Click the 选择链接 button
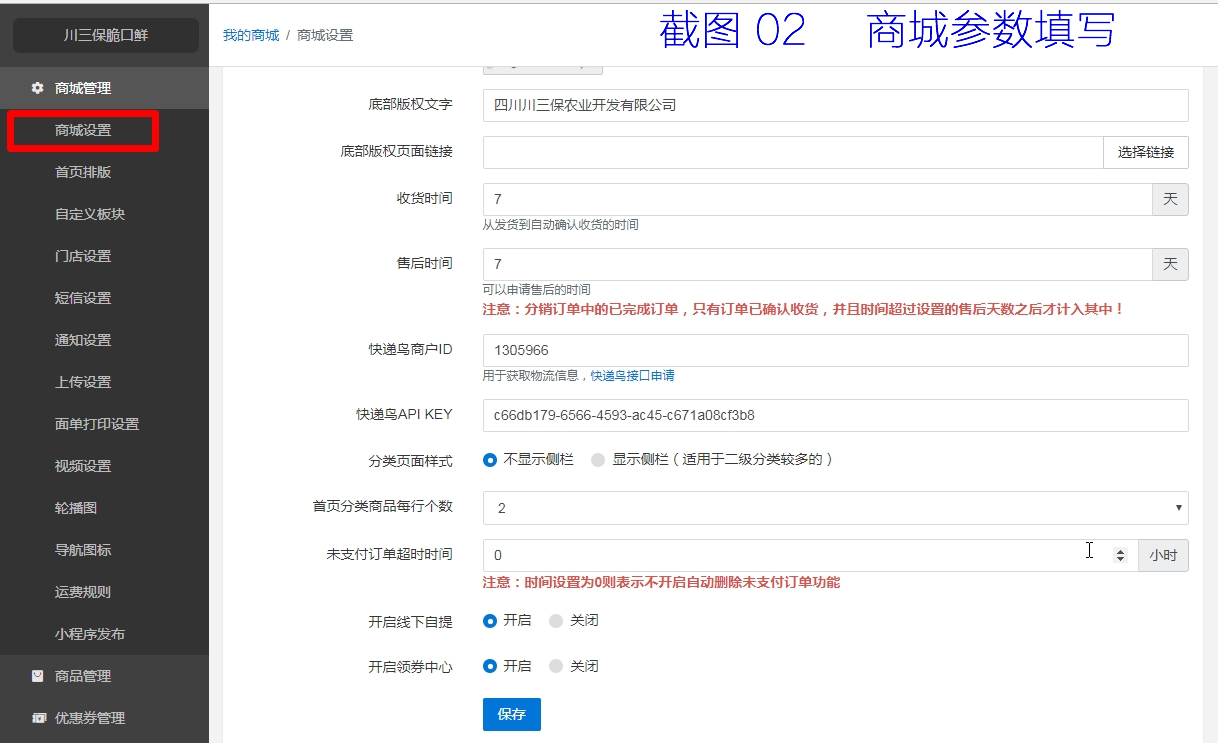This screenshot has width=1218, height=743. [x=1146, y=152]
